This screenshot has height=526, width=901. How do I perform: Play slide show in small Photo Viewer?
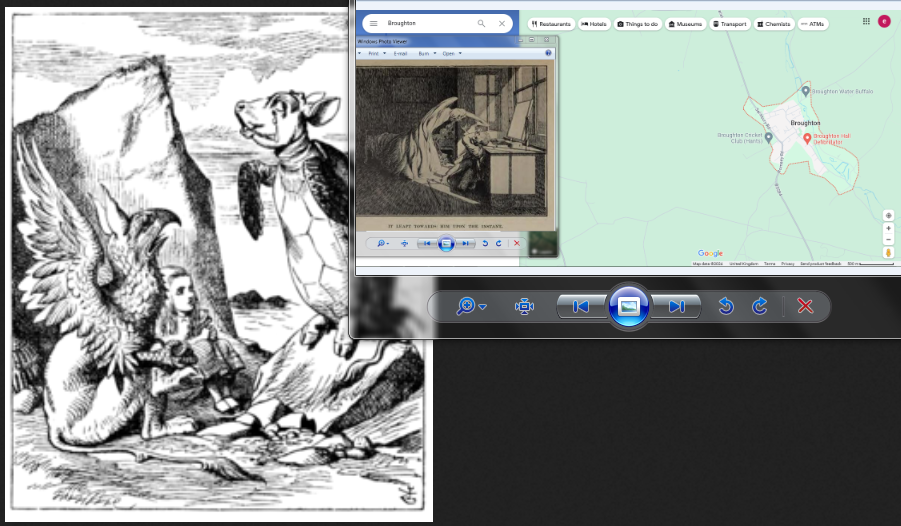446,244
